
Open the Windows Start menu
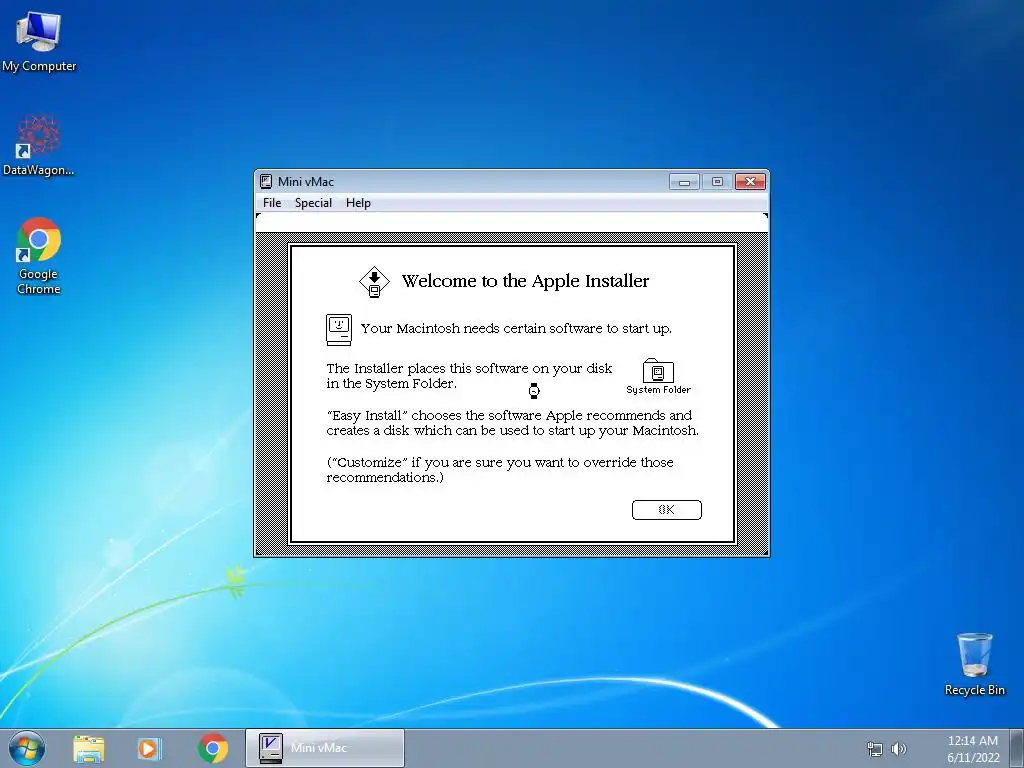click(x=26, y=748)
